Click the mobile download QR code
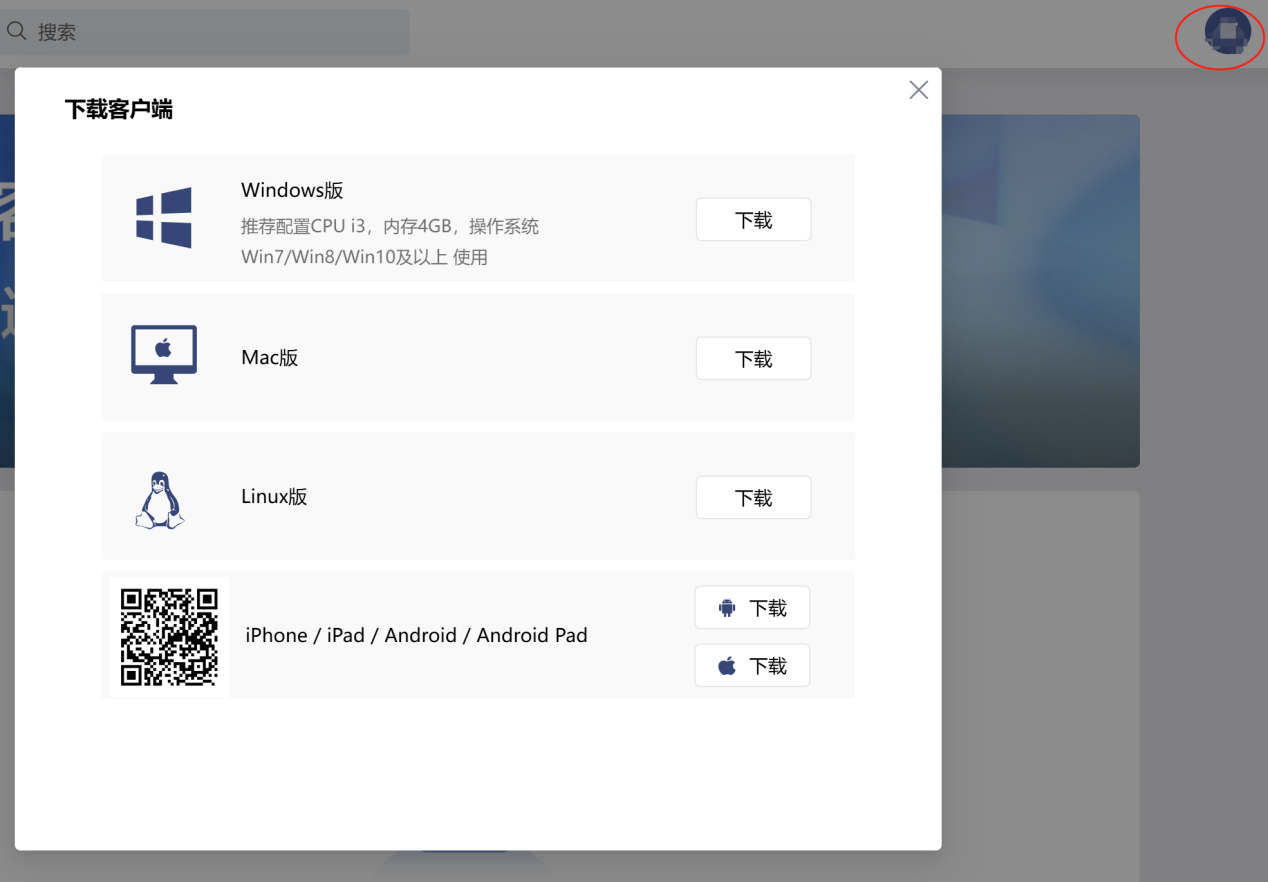Screen dimensions: 1268x882 tap(169, 637)
